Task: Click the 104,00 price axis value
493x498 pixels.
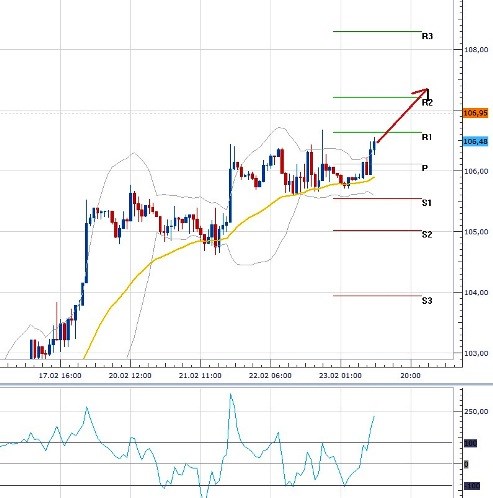Action: [476, 292]
